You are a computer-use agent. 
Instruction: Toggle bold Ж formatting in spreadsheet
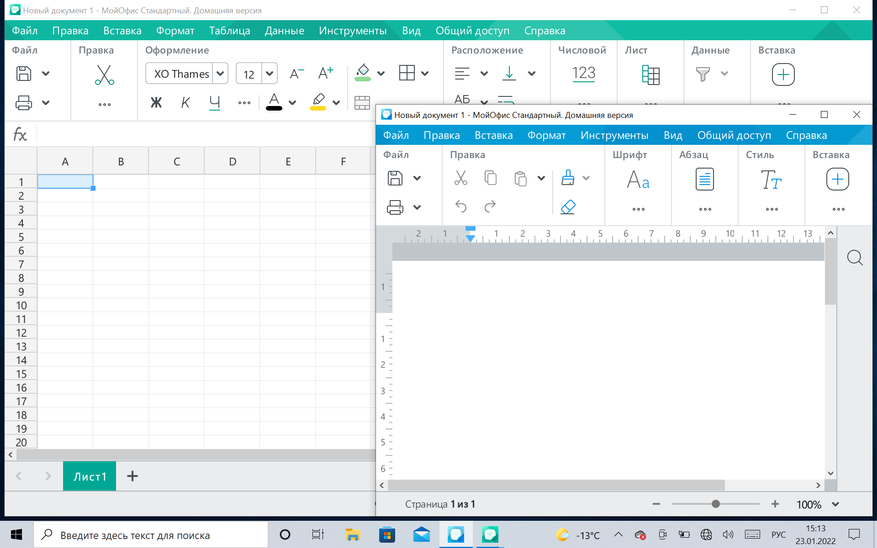tap(156, 103)
